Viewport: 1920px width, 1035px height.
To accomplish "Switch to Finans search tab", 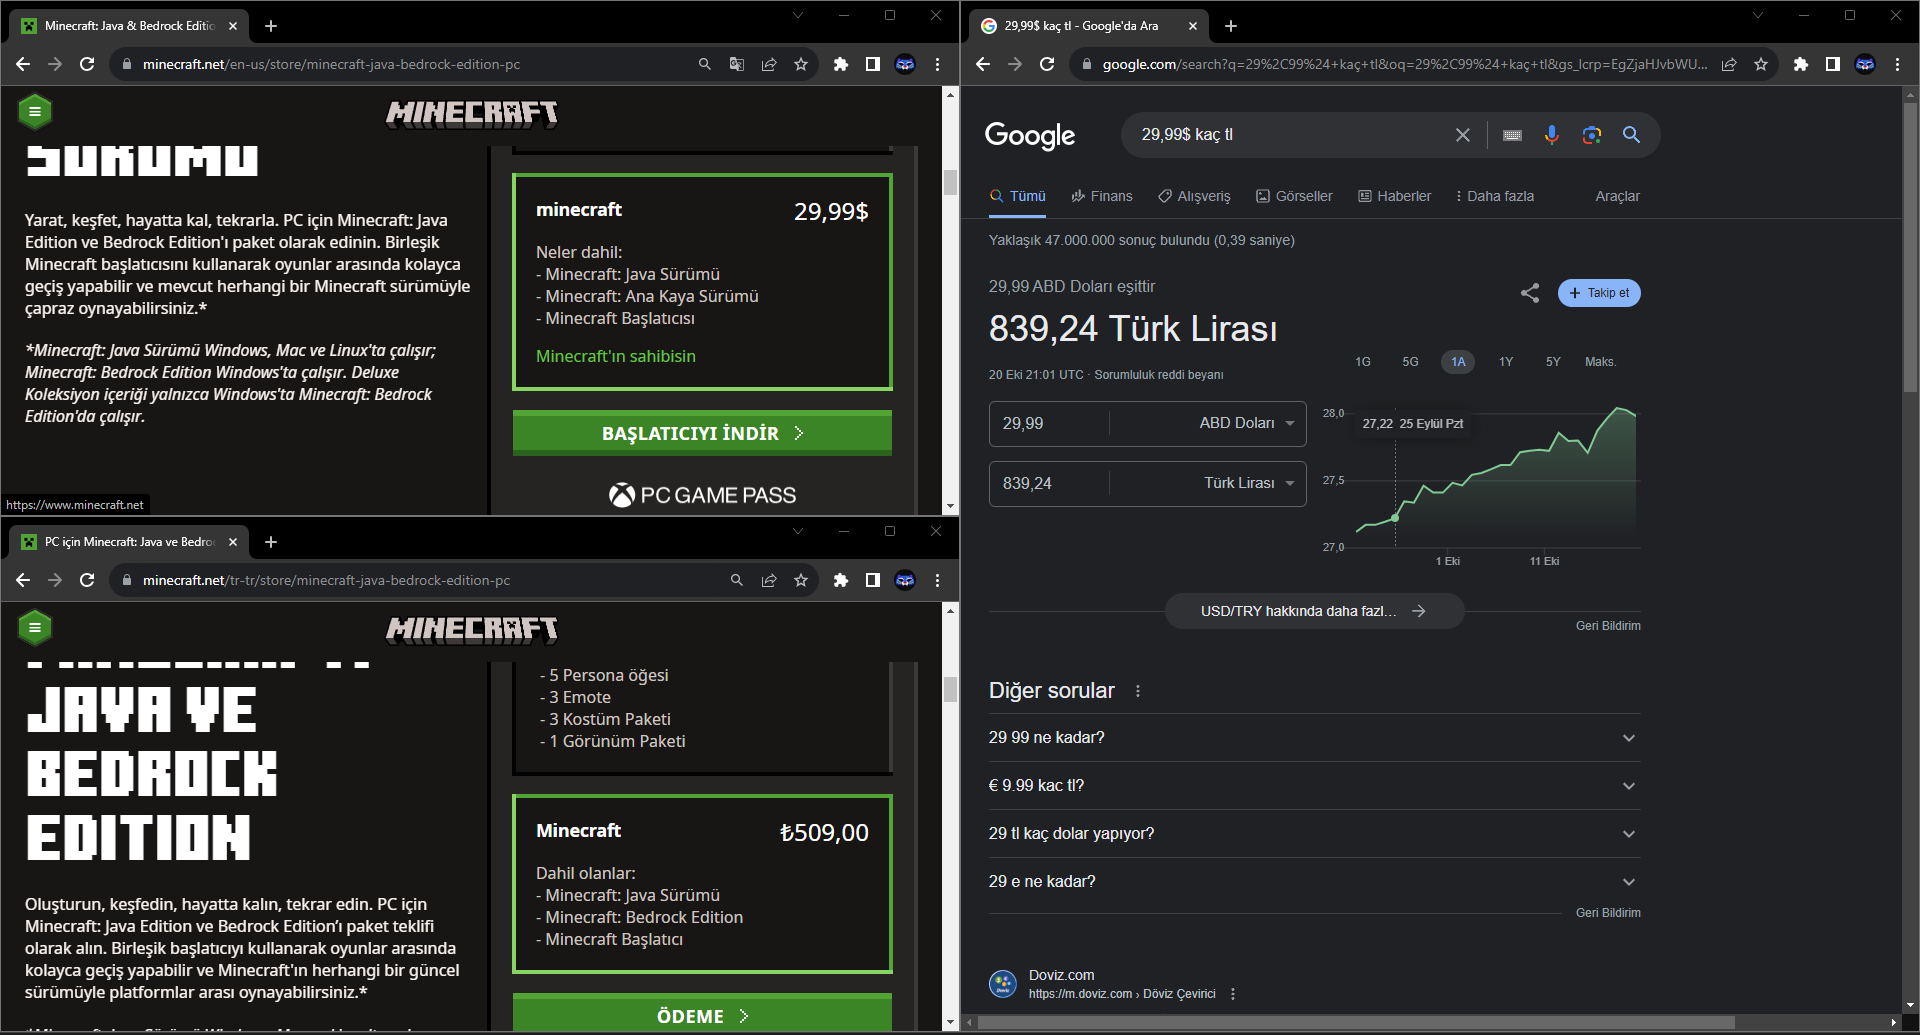I will tap(1102, 196).
